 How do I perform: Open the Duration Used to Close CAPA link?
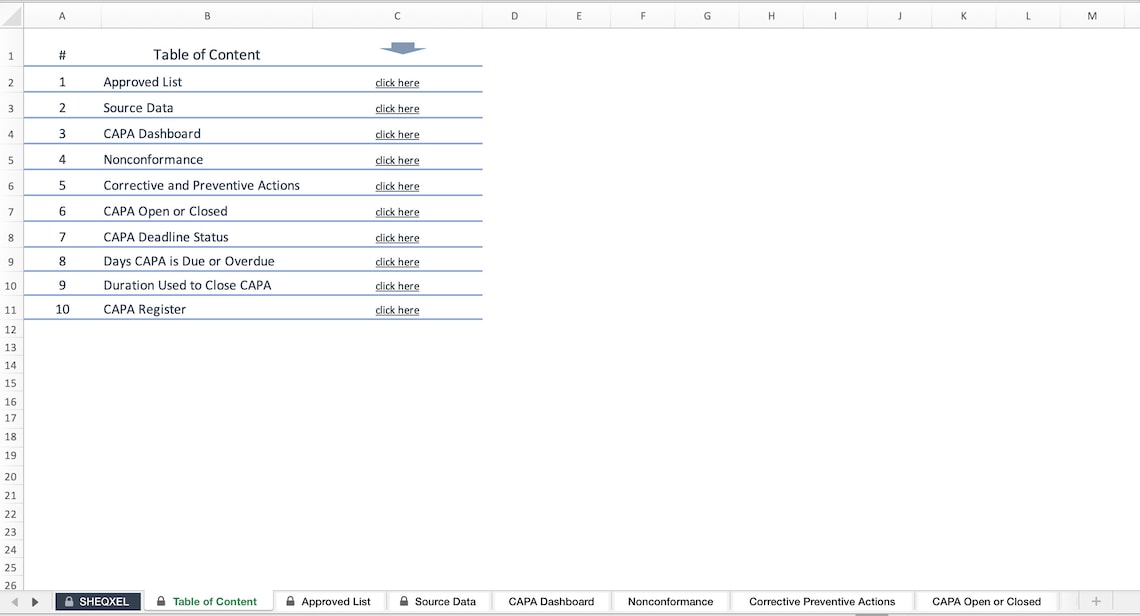[x=397, y=285]
